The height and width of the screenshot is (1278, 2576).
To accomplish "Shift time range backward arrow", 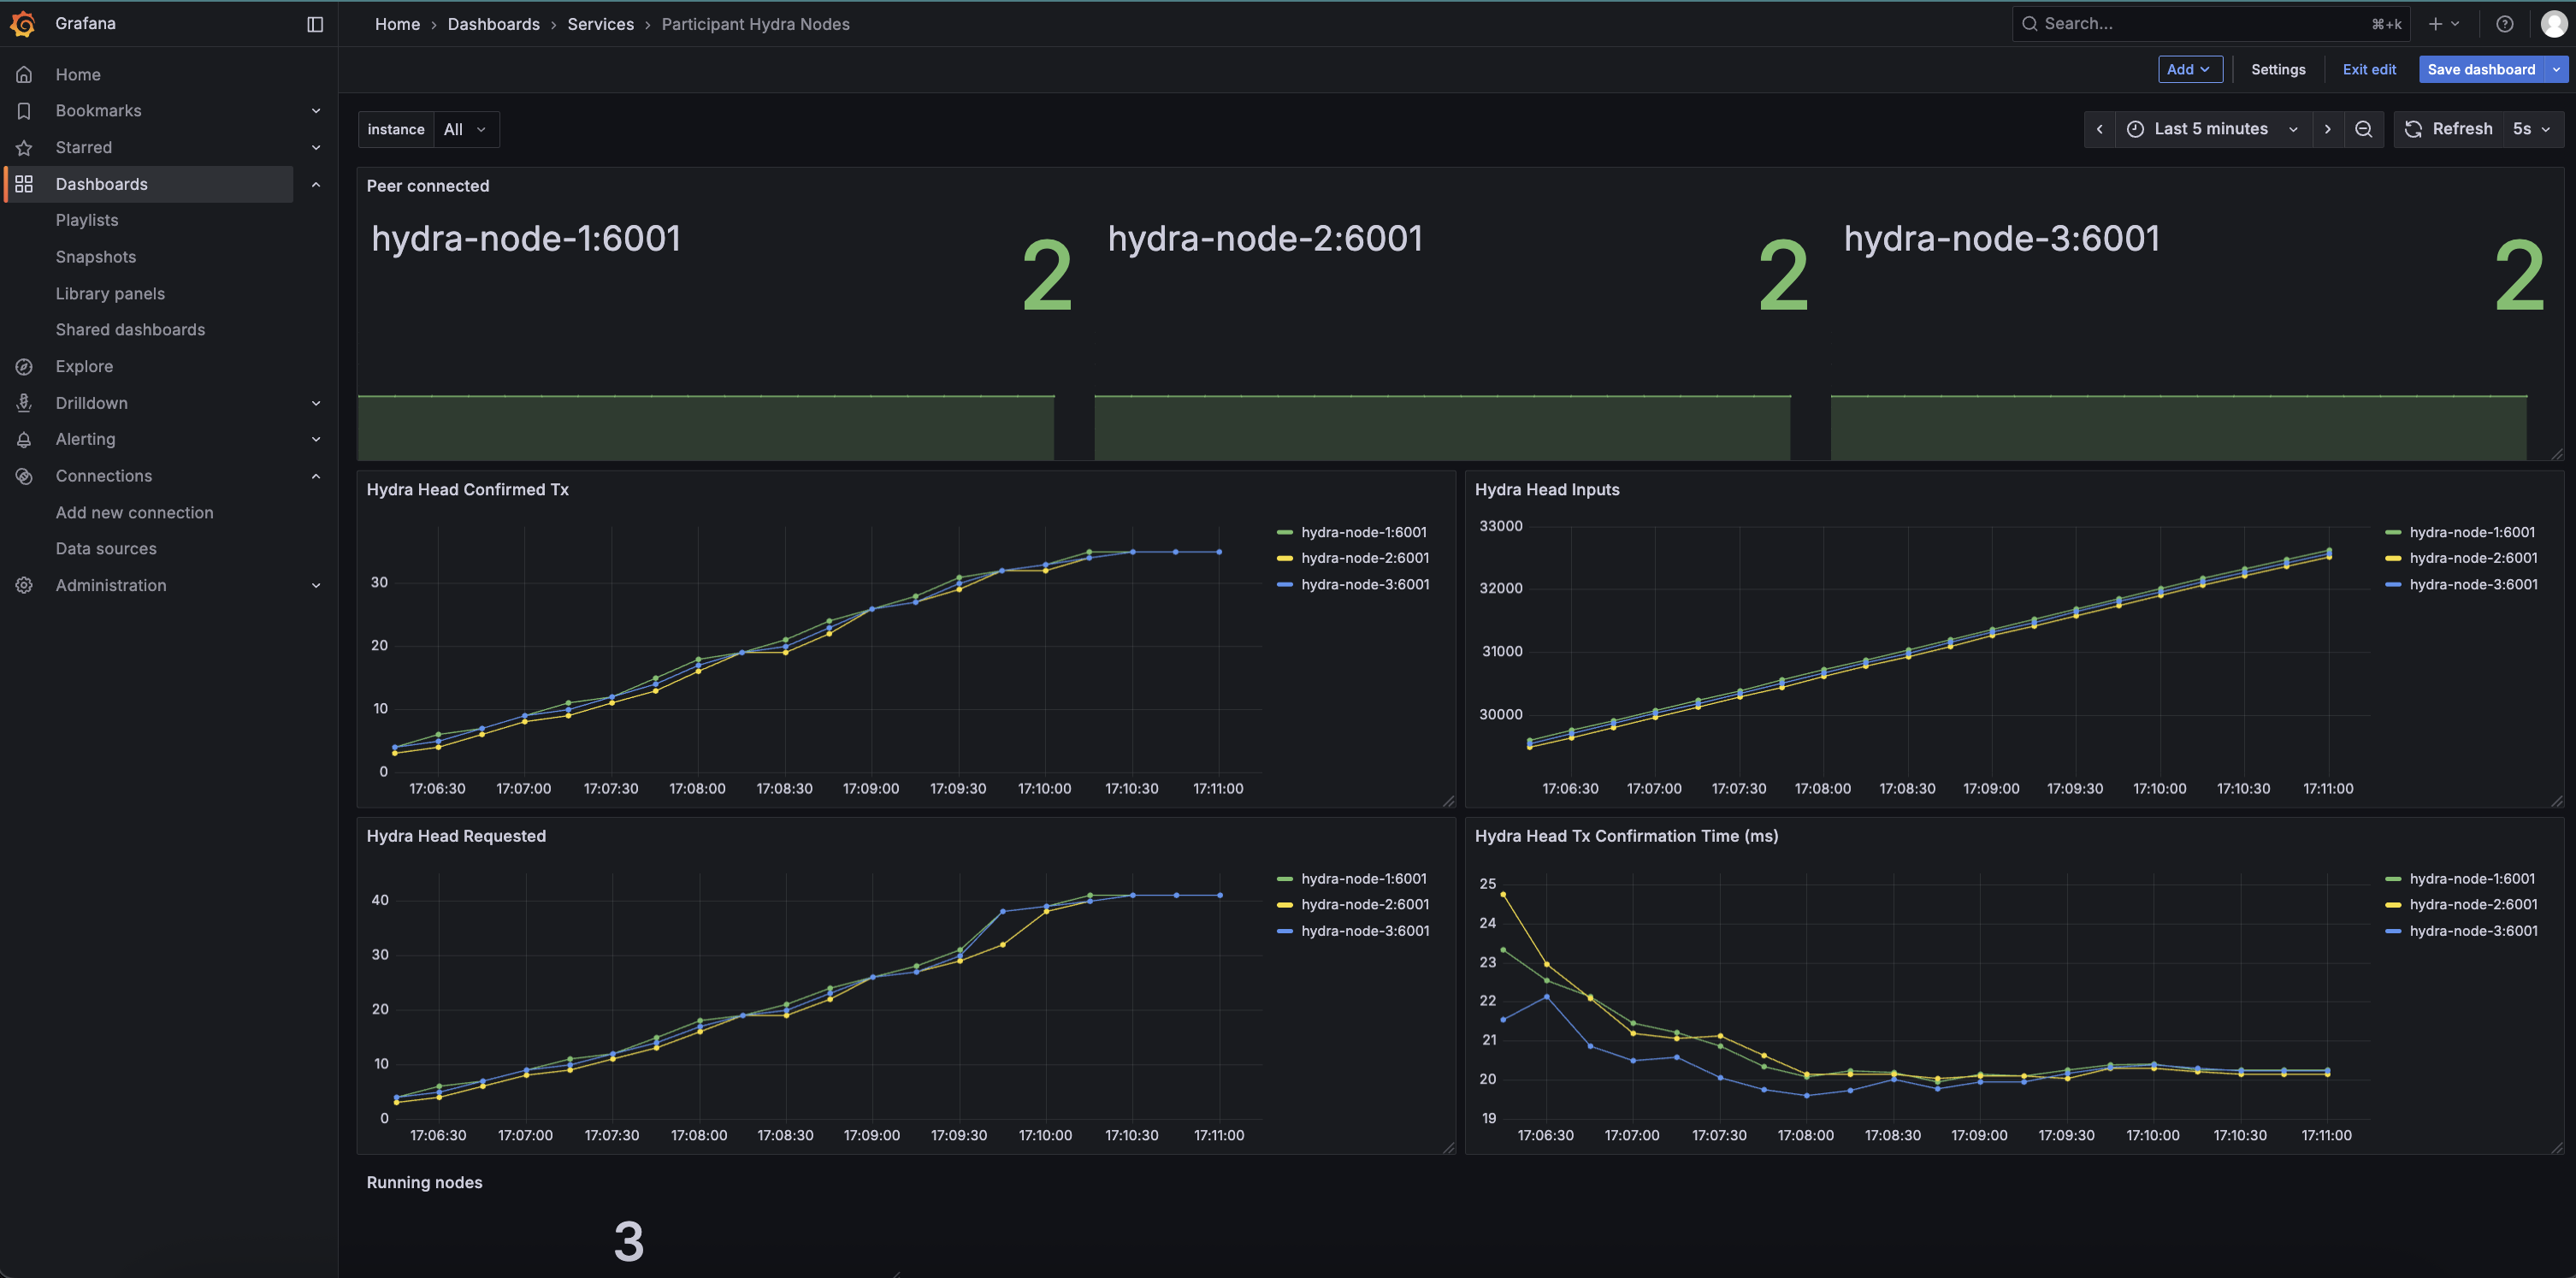I will point(2099,129).
